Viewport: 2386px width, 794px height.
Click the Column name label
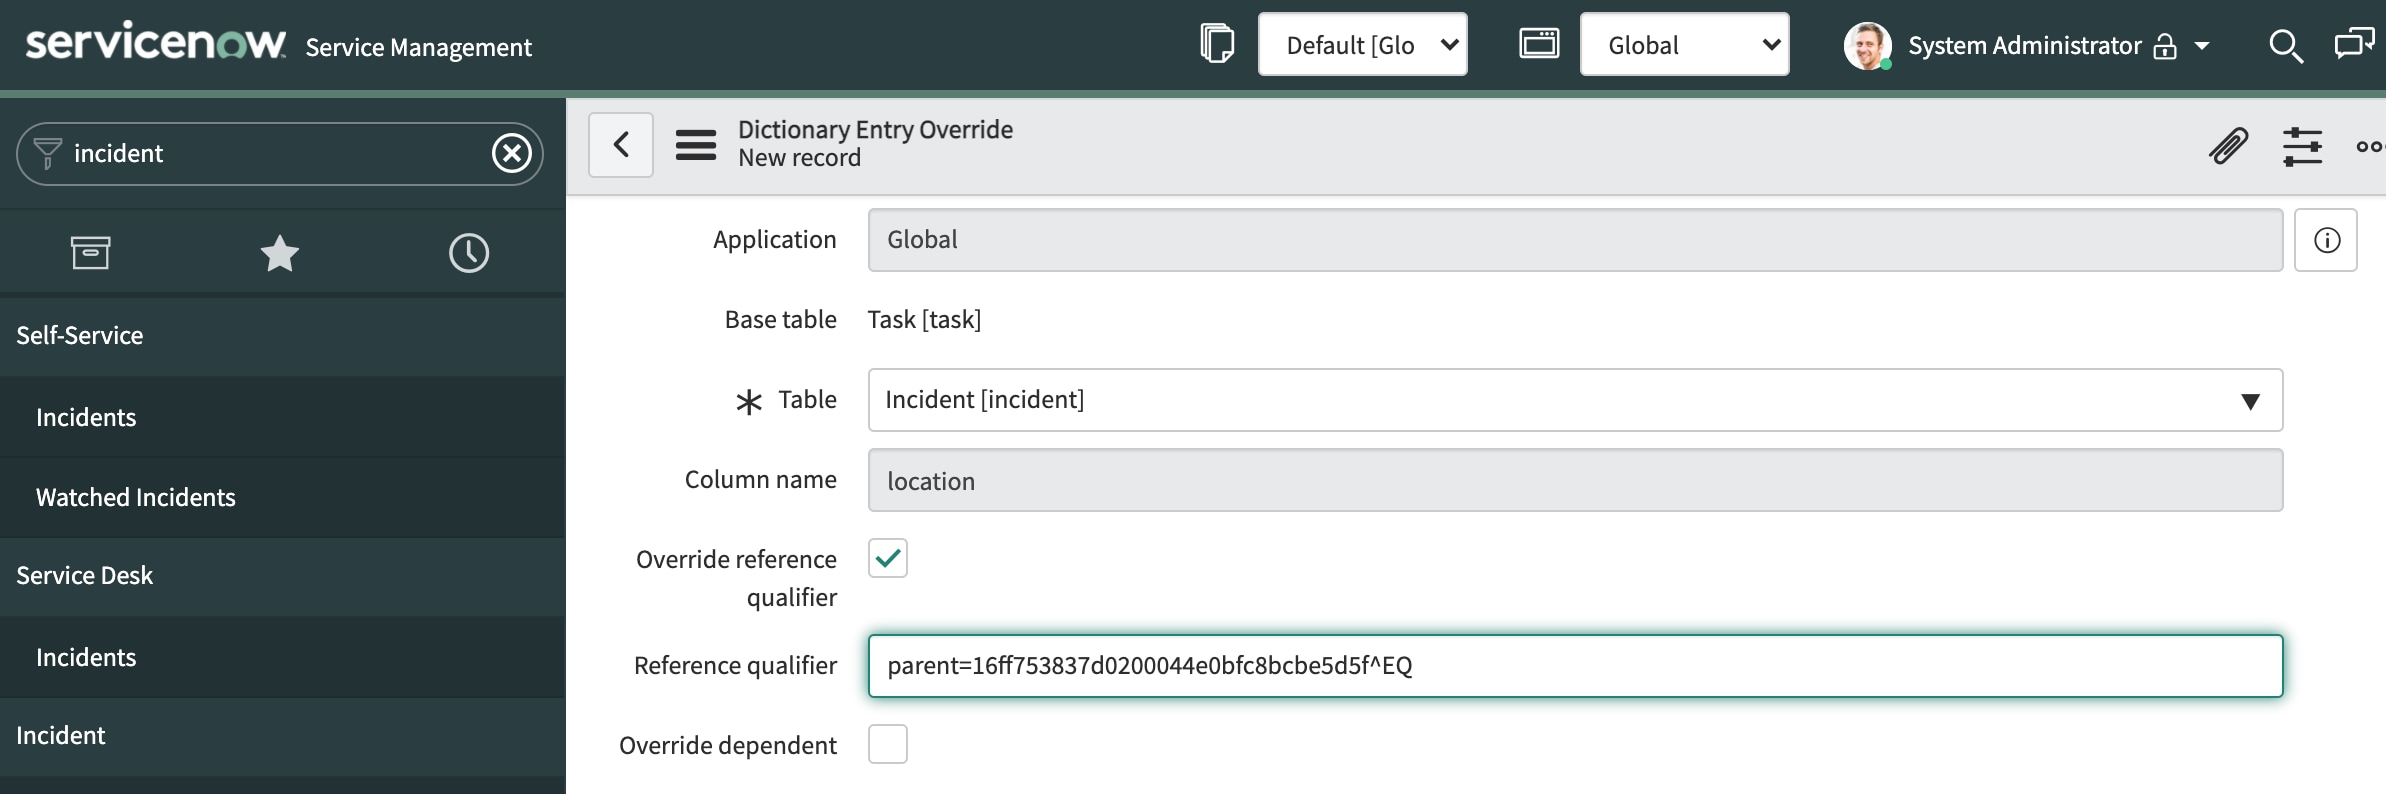point(760,479)
